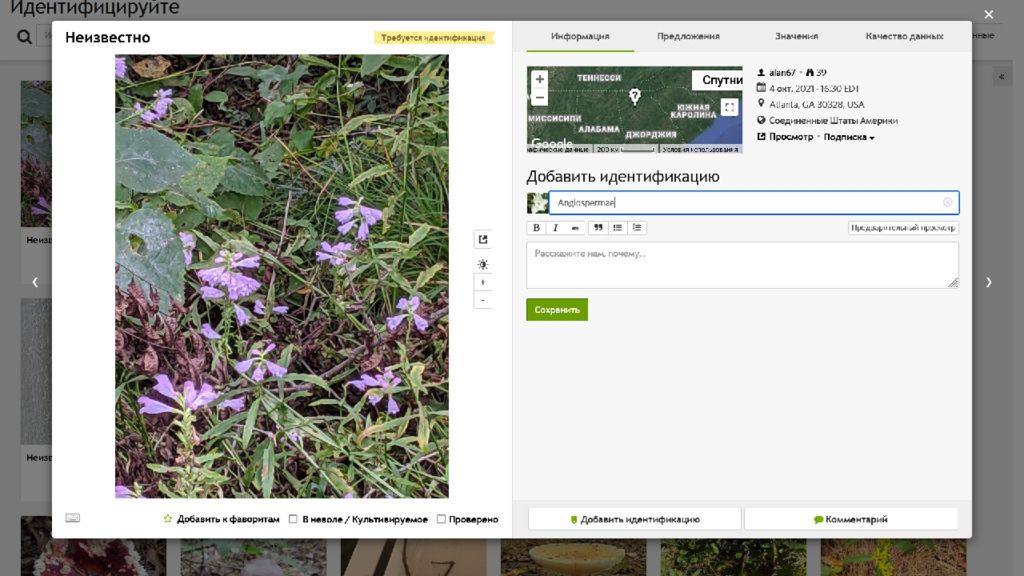
Task: Clear the Angiospermae taxon input
Action: pyautogui.click(x=948, y=202)
